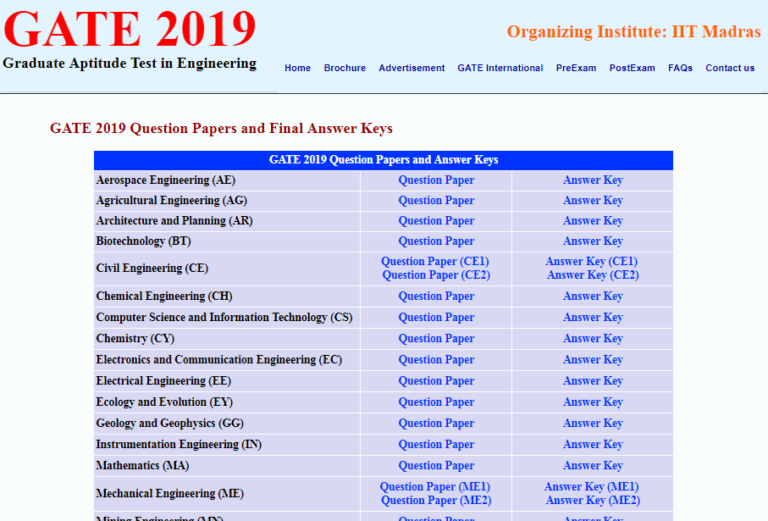Open Electronics and Communication (EC) Answer Key

[593, 360]
